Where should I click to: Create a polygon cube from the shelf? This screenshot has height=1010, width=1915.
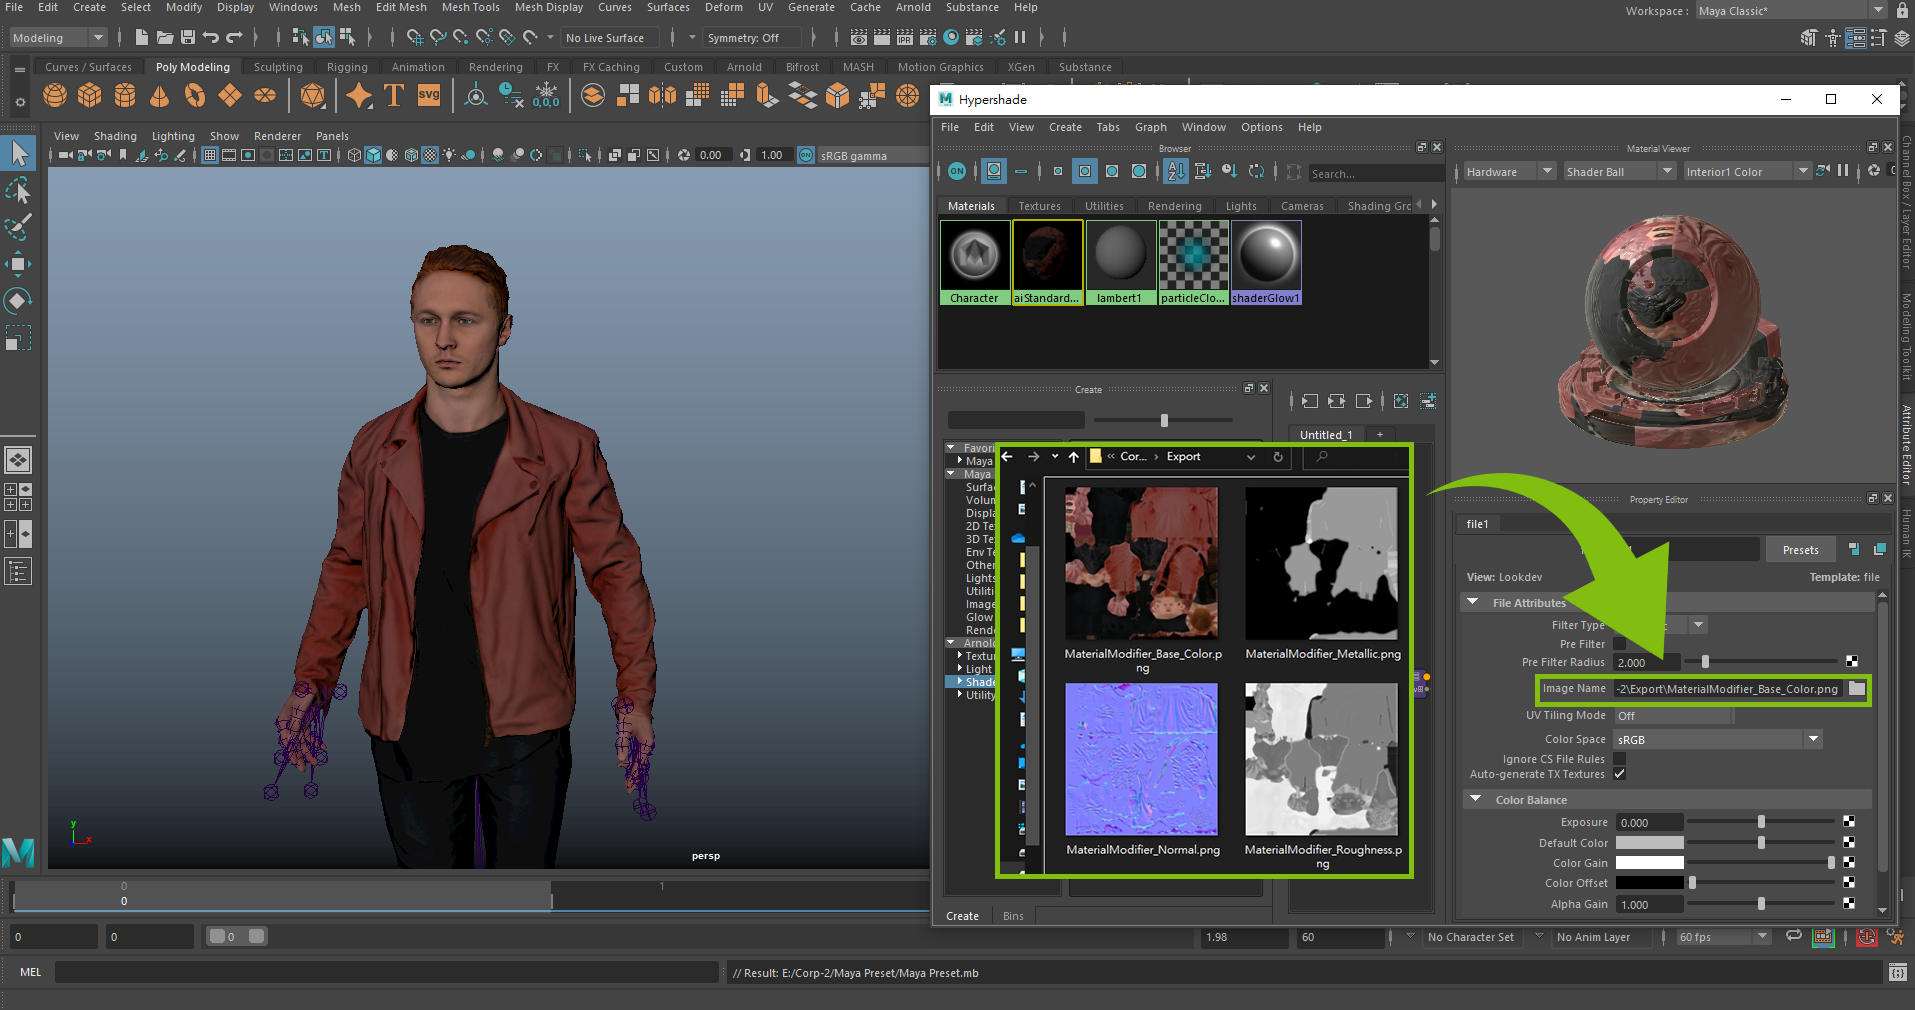pos(90,95)
